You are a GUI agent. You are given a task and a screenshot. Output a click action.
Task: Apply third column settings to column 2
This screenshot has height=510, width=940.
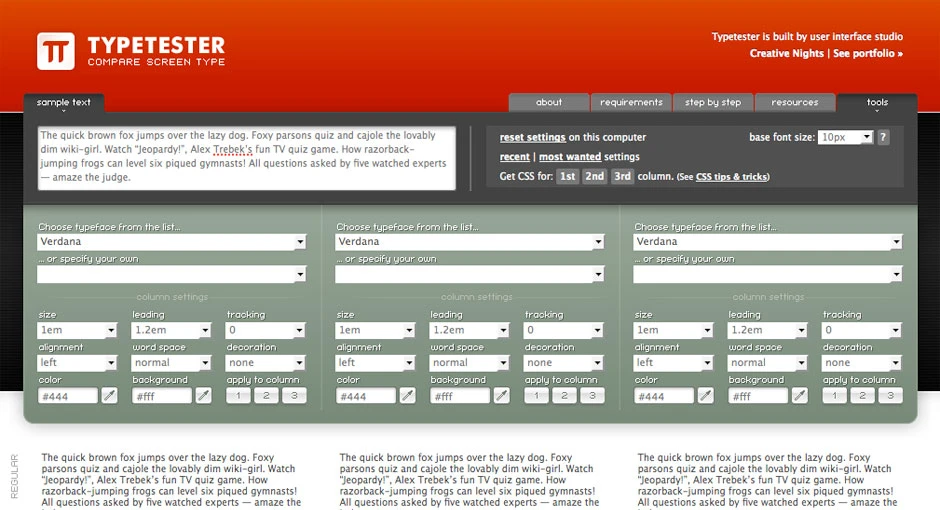click(862, 396)
